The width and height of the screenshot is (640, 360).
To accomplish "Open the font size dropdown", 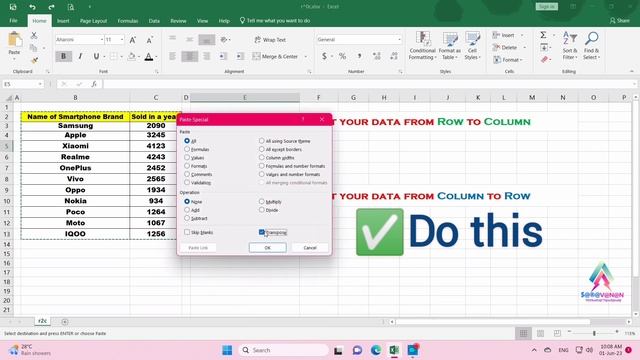I will click(x=122, y=40).
